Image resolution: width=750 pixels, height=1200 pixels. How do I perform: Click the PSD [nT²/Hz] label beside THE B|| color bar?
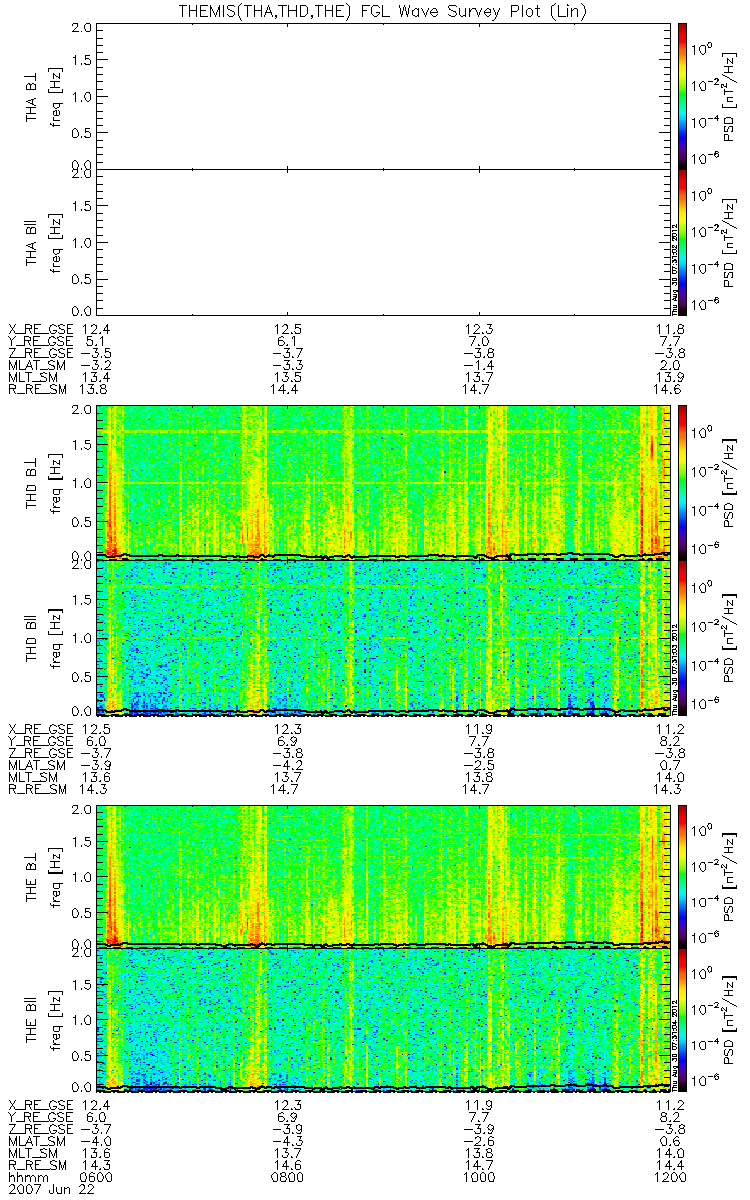(731, 1019)
